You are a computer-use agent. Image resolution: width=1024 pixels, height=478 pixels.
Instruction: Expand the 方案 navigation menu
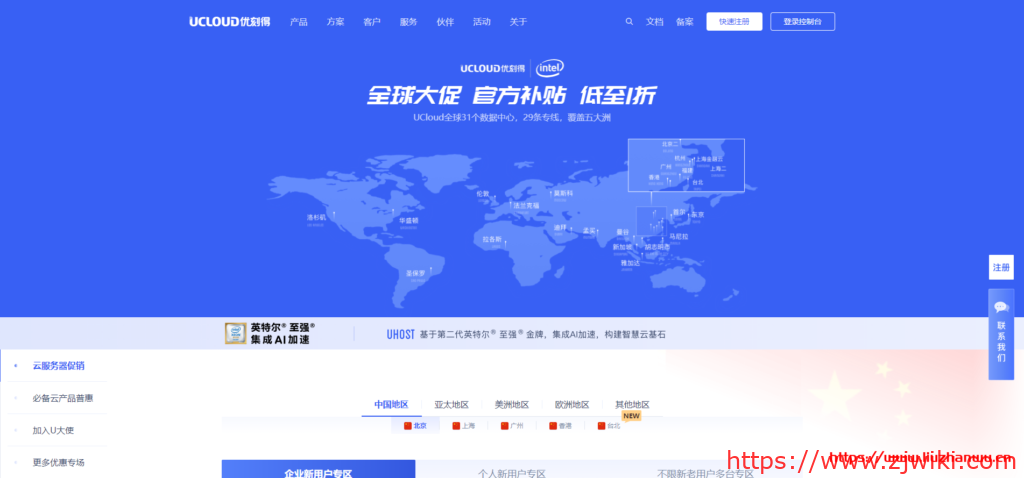click(335, 21)
